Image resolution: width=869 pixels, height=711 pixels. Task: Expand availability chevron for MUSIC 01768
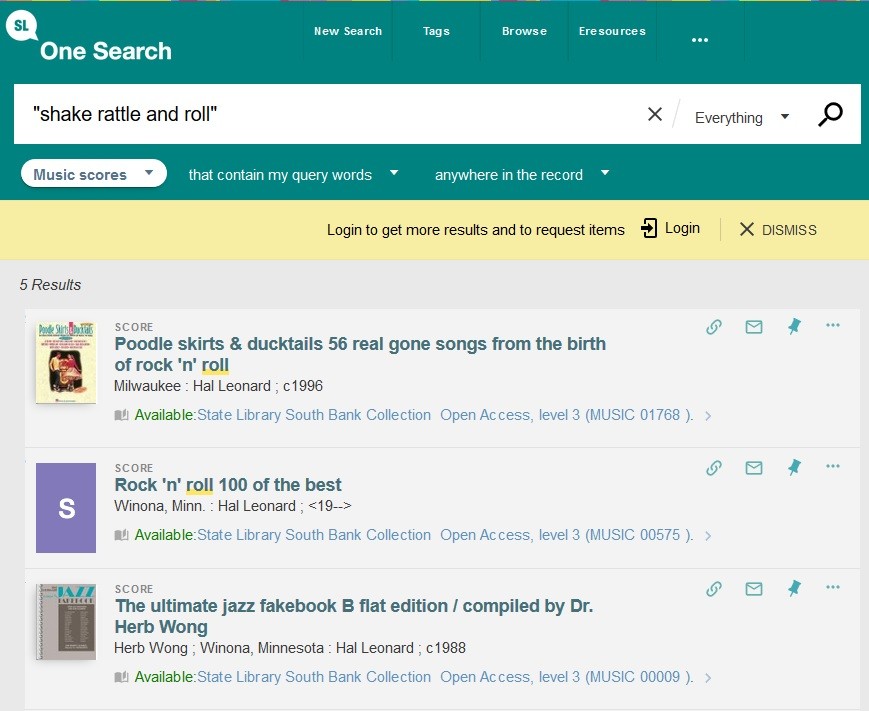pos(708,416)
